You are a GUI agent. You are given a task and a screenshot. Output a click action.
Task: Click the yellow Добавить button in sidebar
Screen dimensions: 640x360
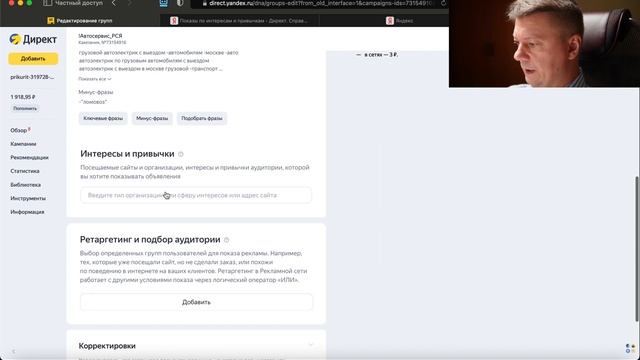(33, 59)
